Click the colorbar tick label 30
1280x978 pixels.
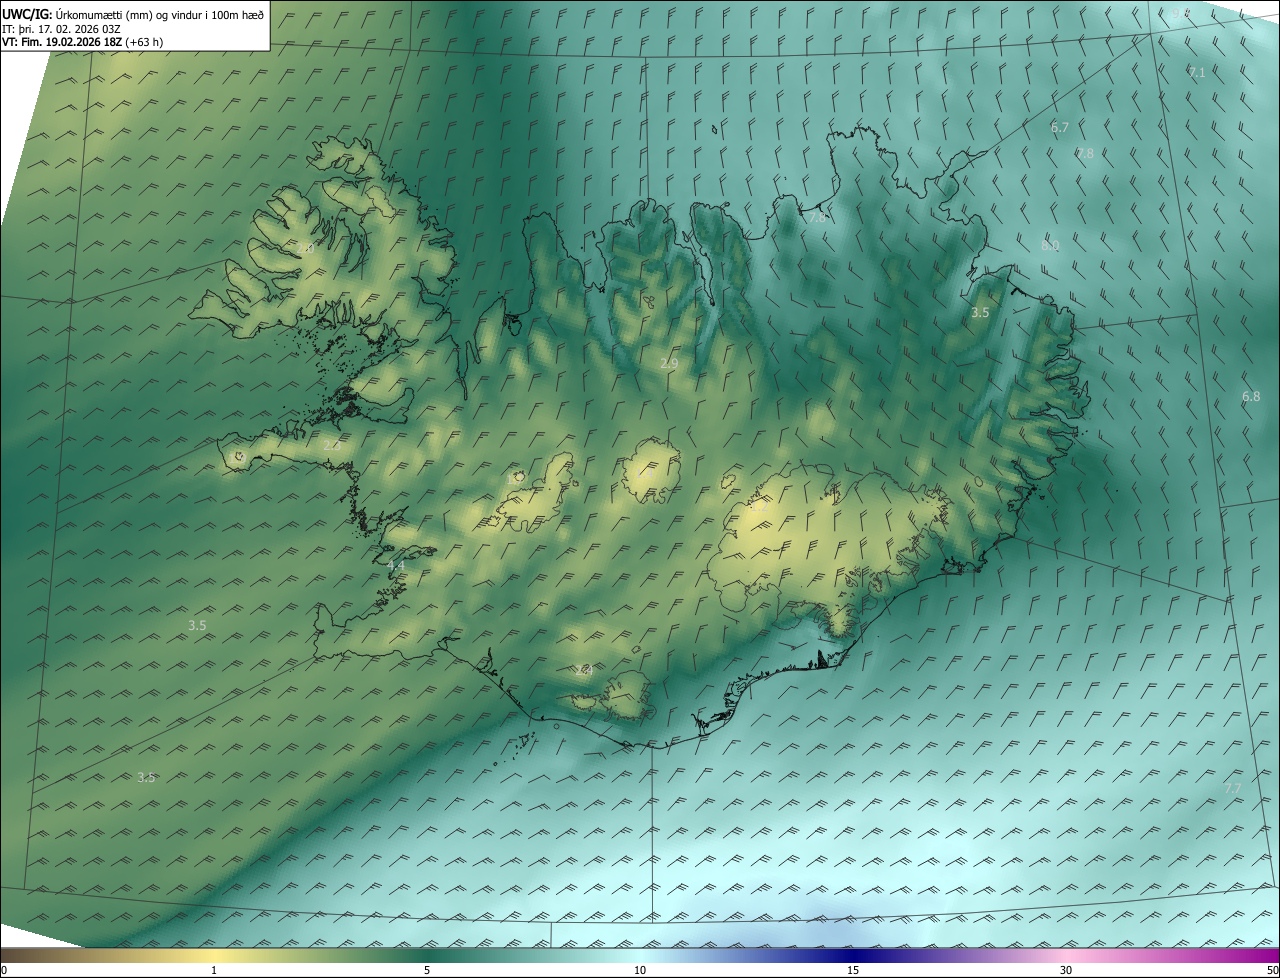pyautogui.click(x=1066, y=970)
